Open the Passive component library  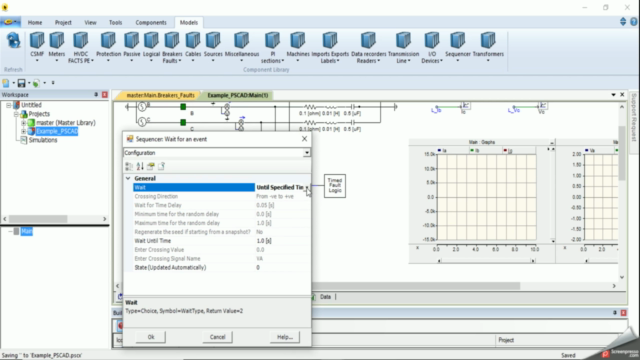131,47
